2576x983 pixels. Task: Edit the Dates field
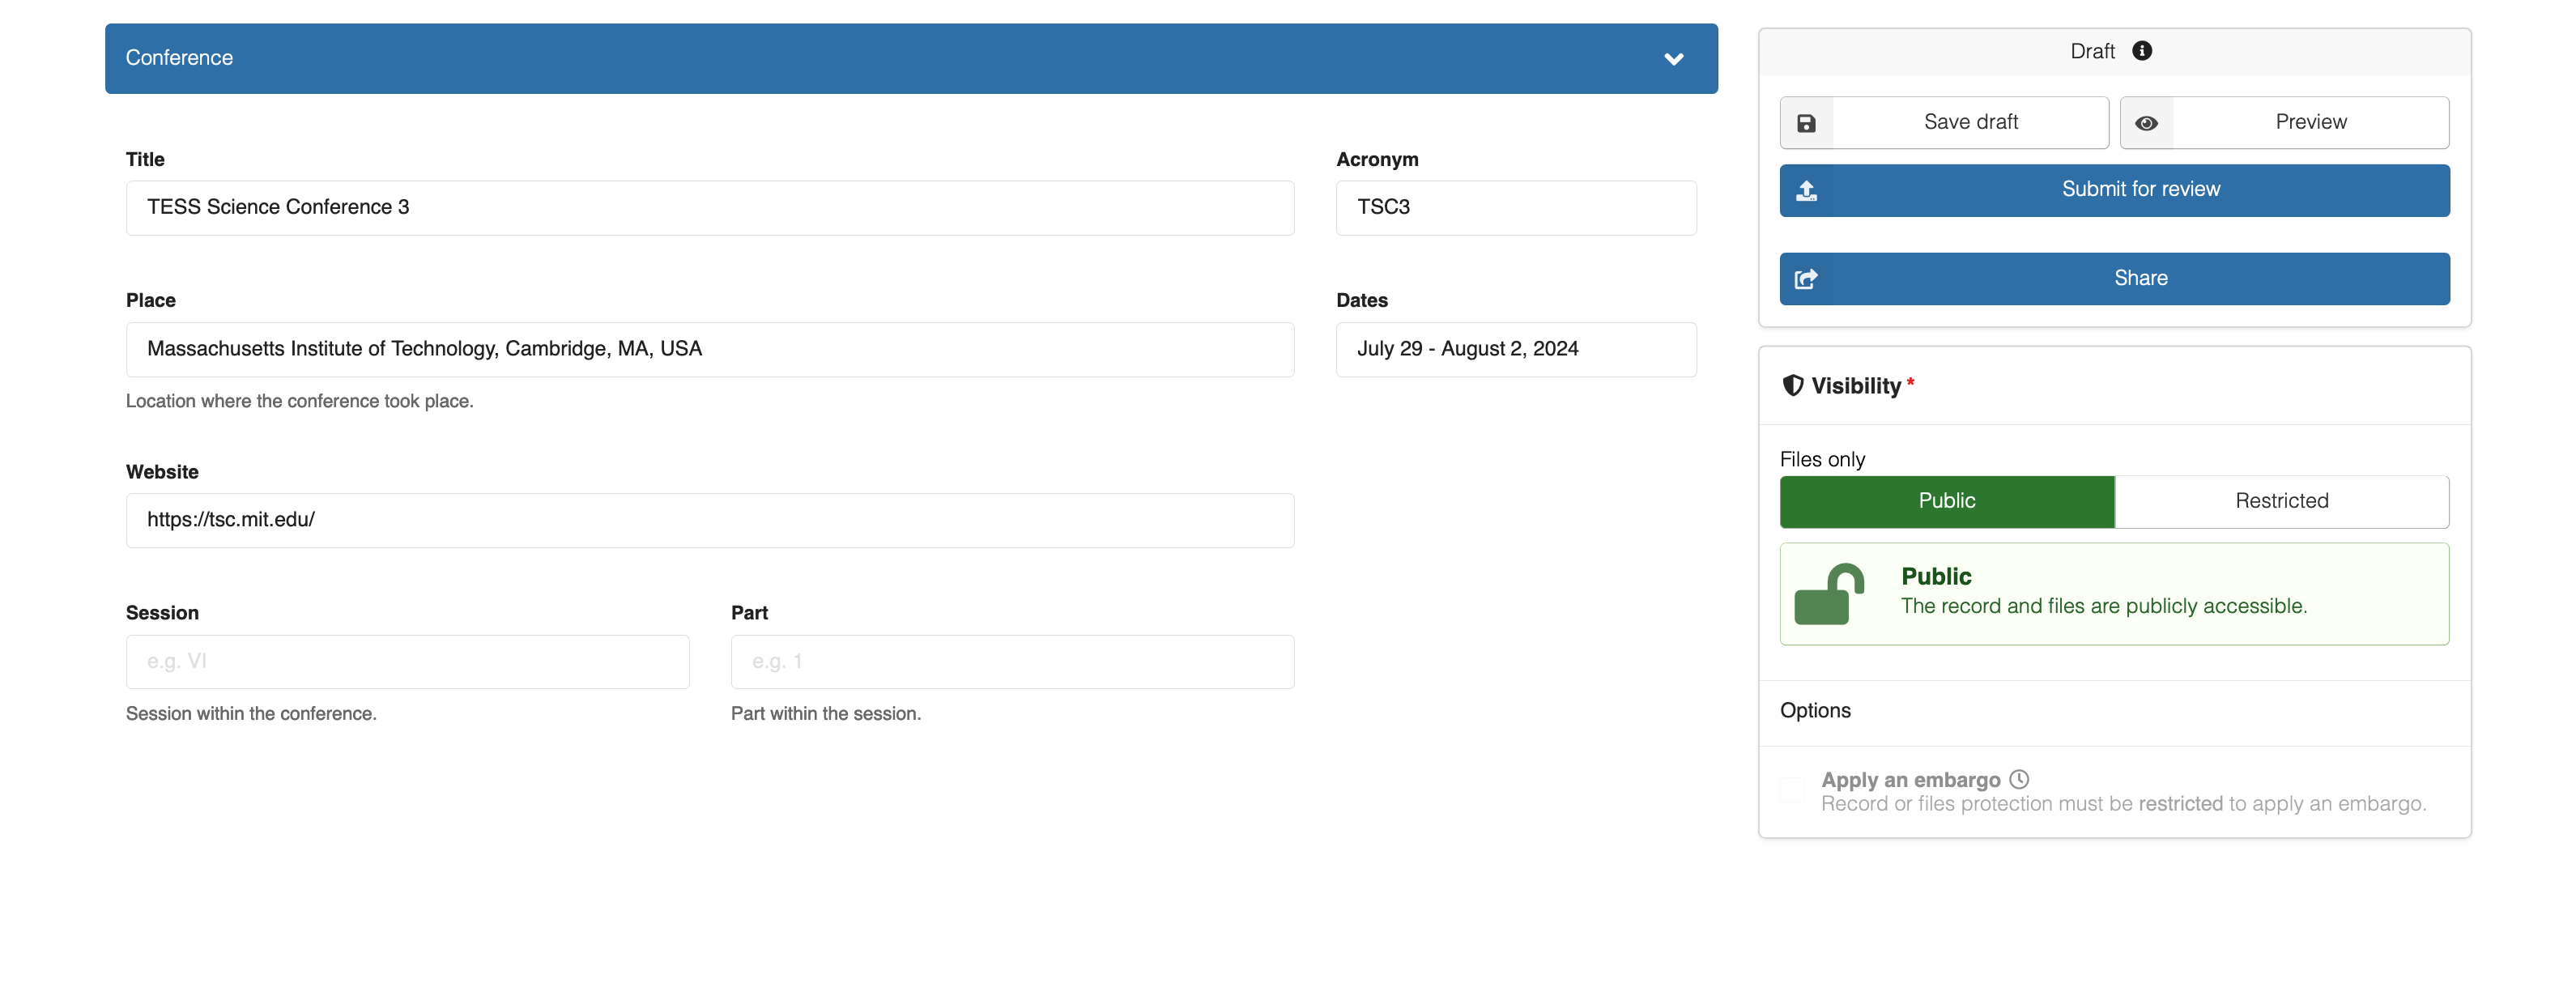(x=1516, y=349)
